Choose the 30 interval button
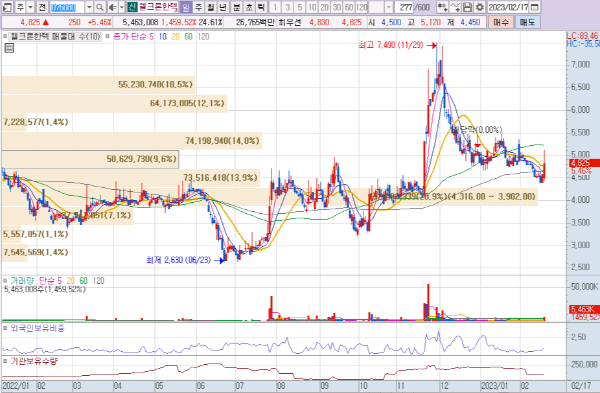The height and width of the screenshot is (393, 600). [337, 7]
